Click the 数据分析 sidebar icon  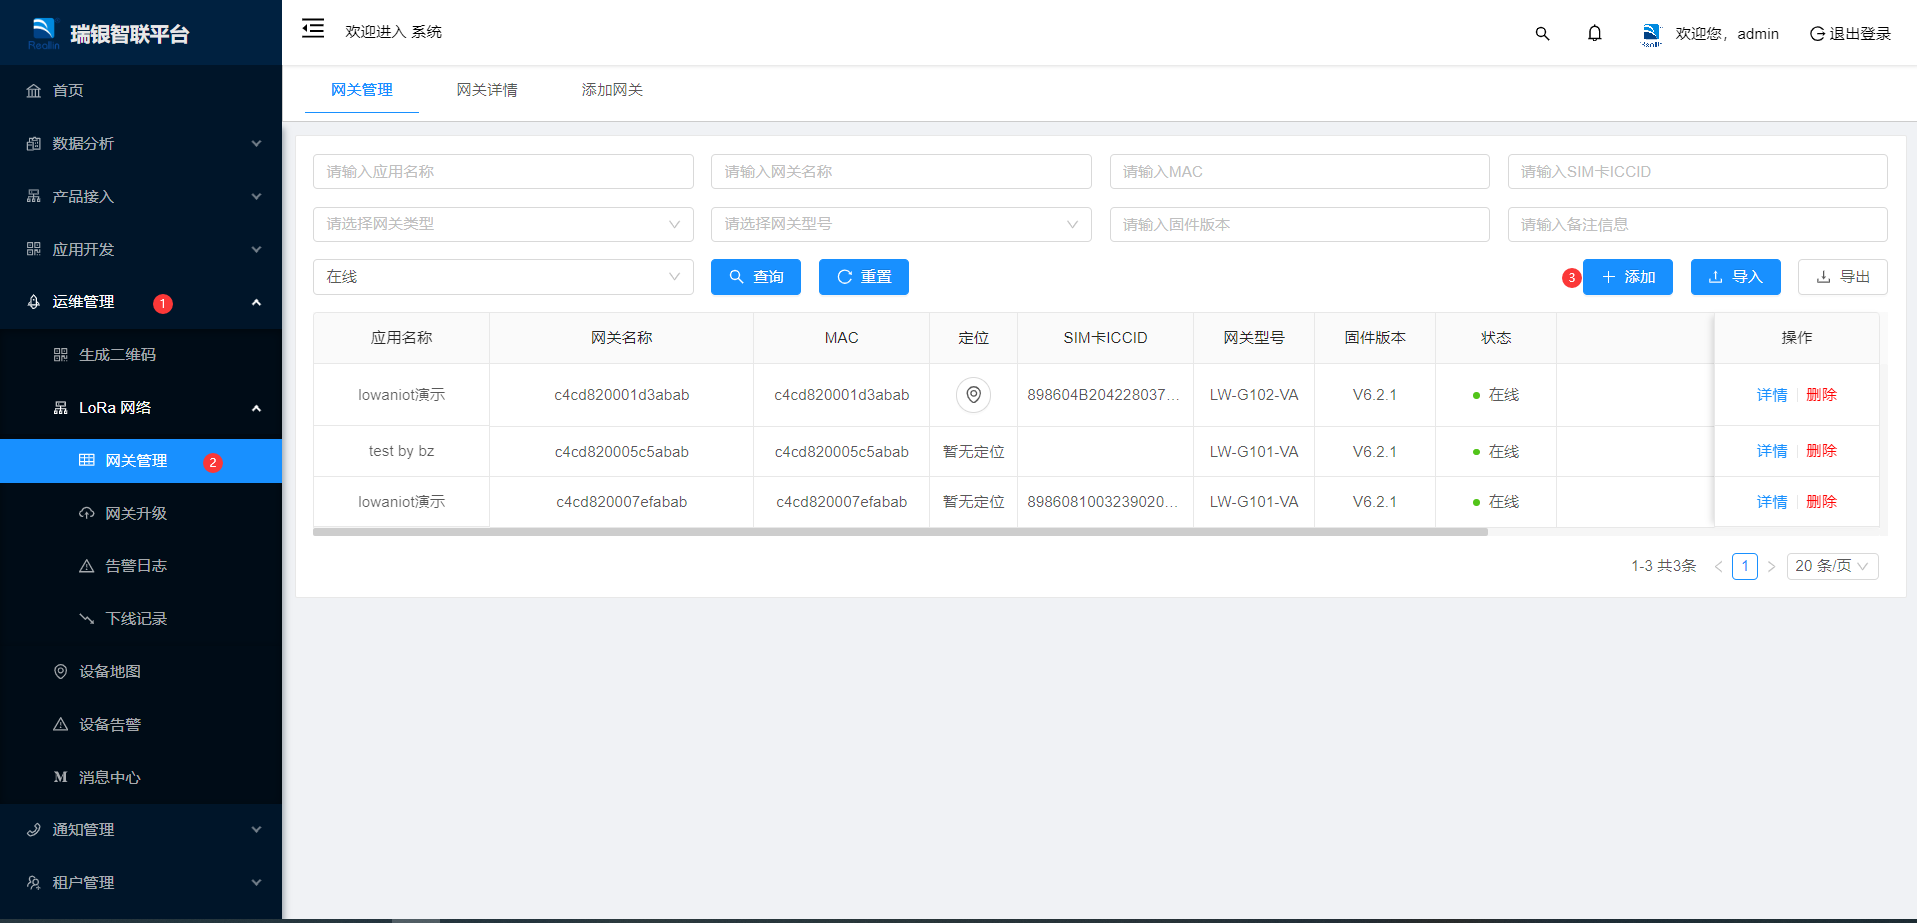34,144
